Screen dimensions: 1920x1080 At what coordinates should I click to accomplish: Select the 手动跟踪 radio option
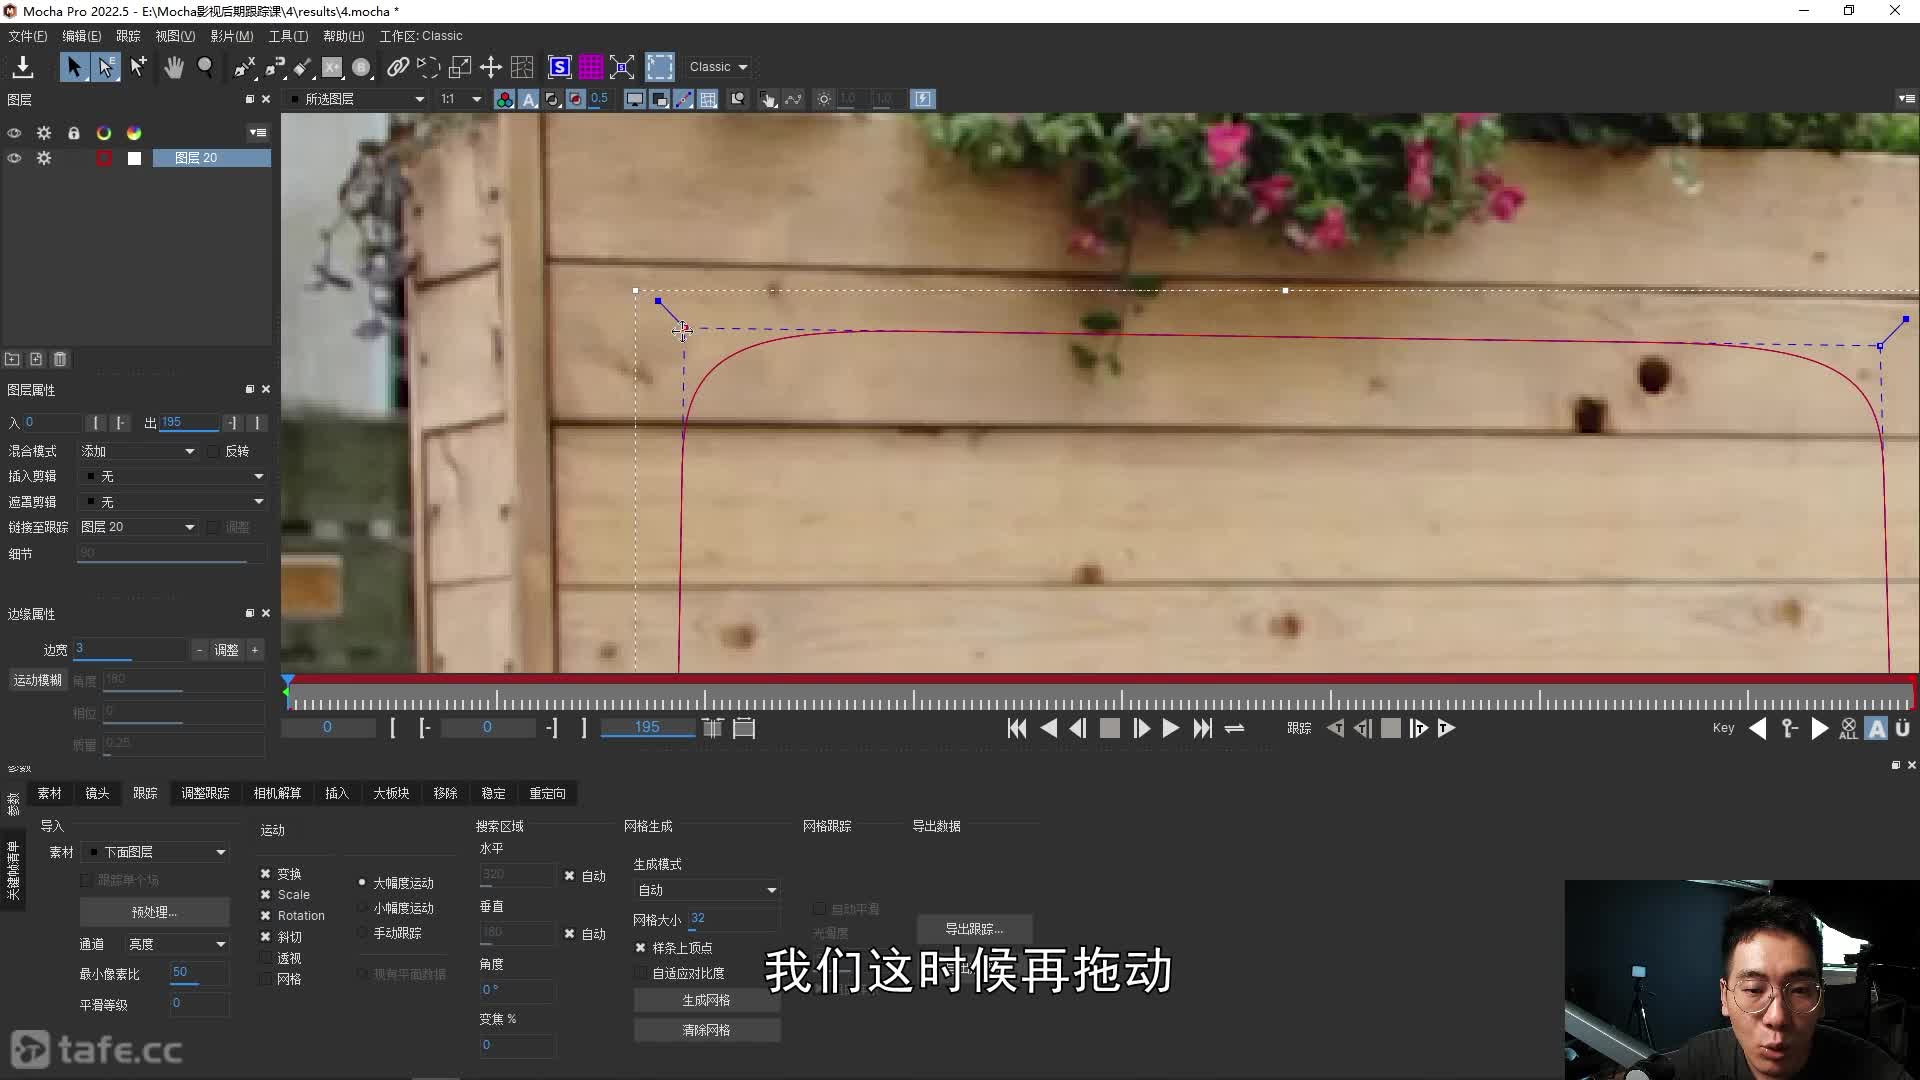[362, 933]
